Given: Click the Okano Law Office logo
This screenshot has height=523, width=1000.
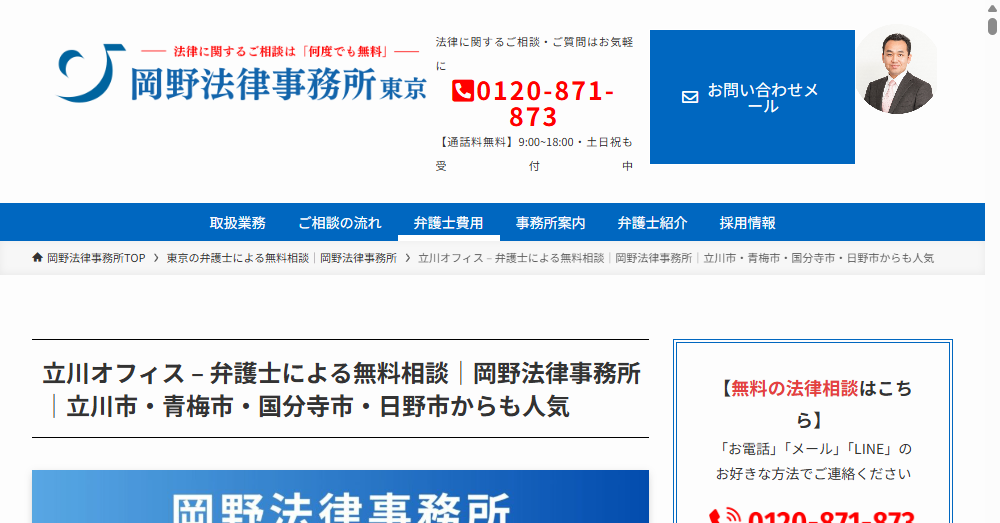Looking at the screenshot, I should click(x=240, y=74).
